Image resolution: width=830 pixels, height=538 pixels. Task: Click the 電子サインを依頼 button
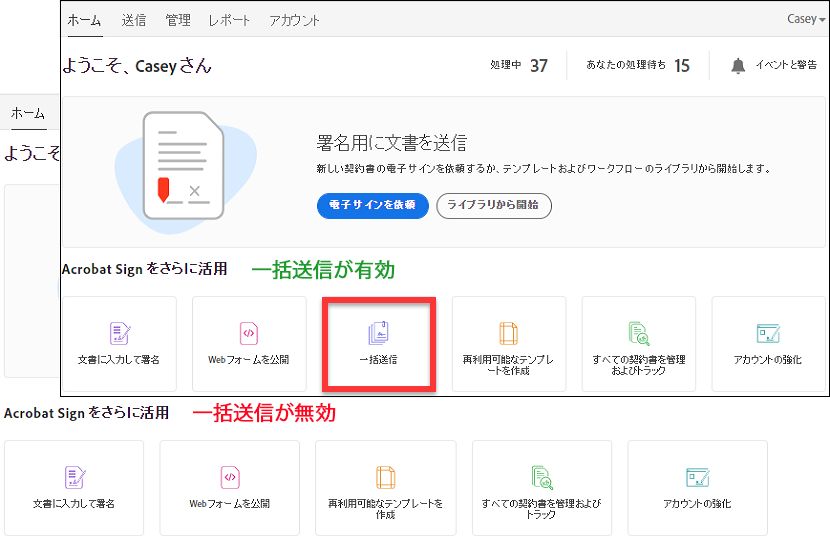(x=373, y=205)
